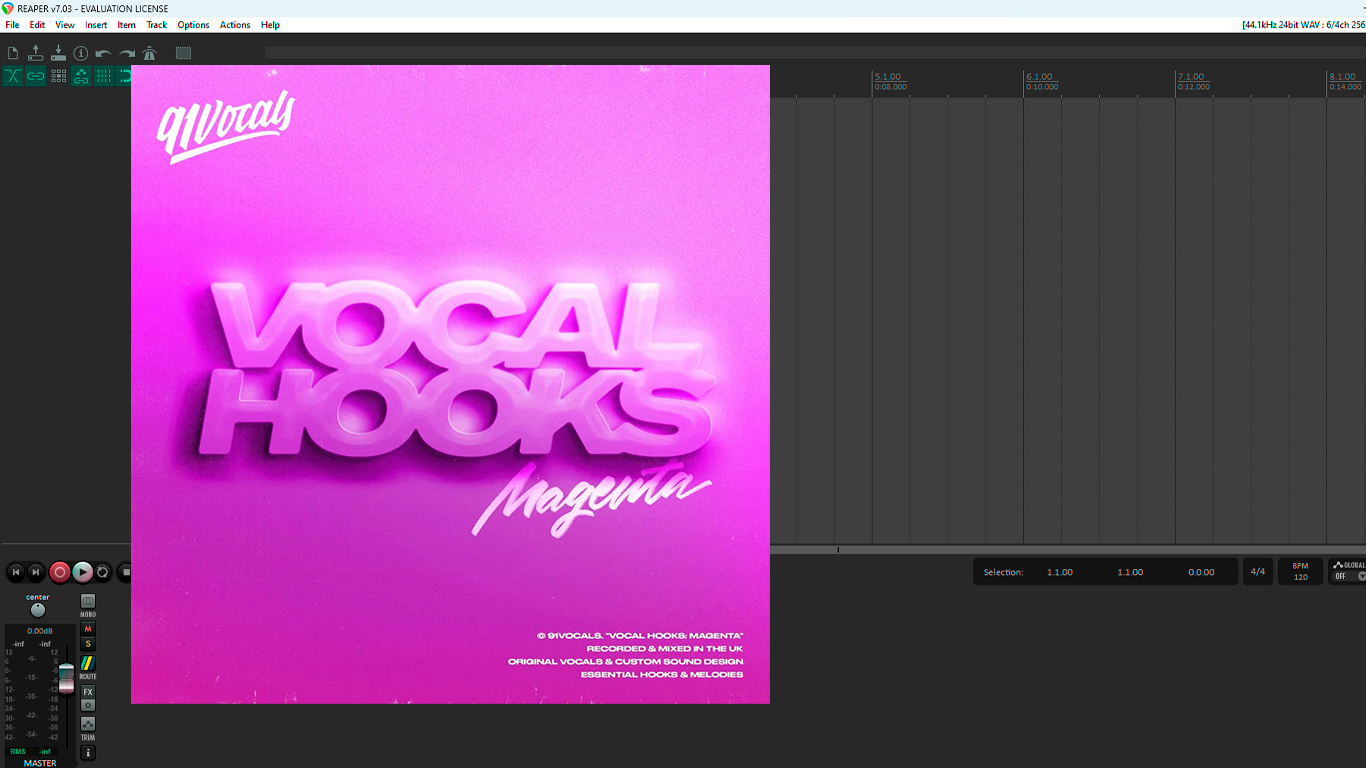Open the Insert menu
This screenshot has height=768, width=1366.
coord(96,25)
